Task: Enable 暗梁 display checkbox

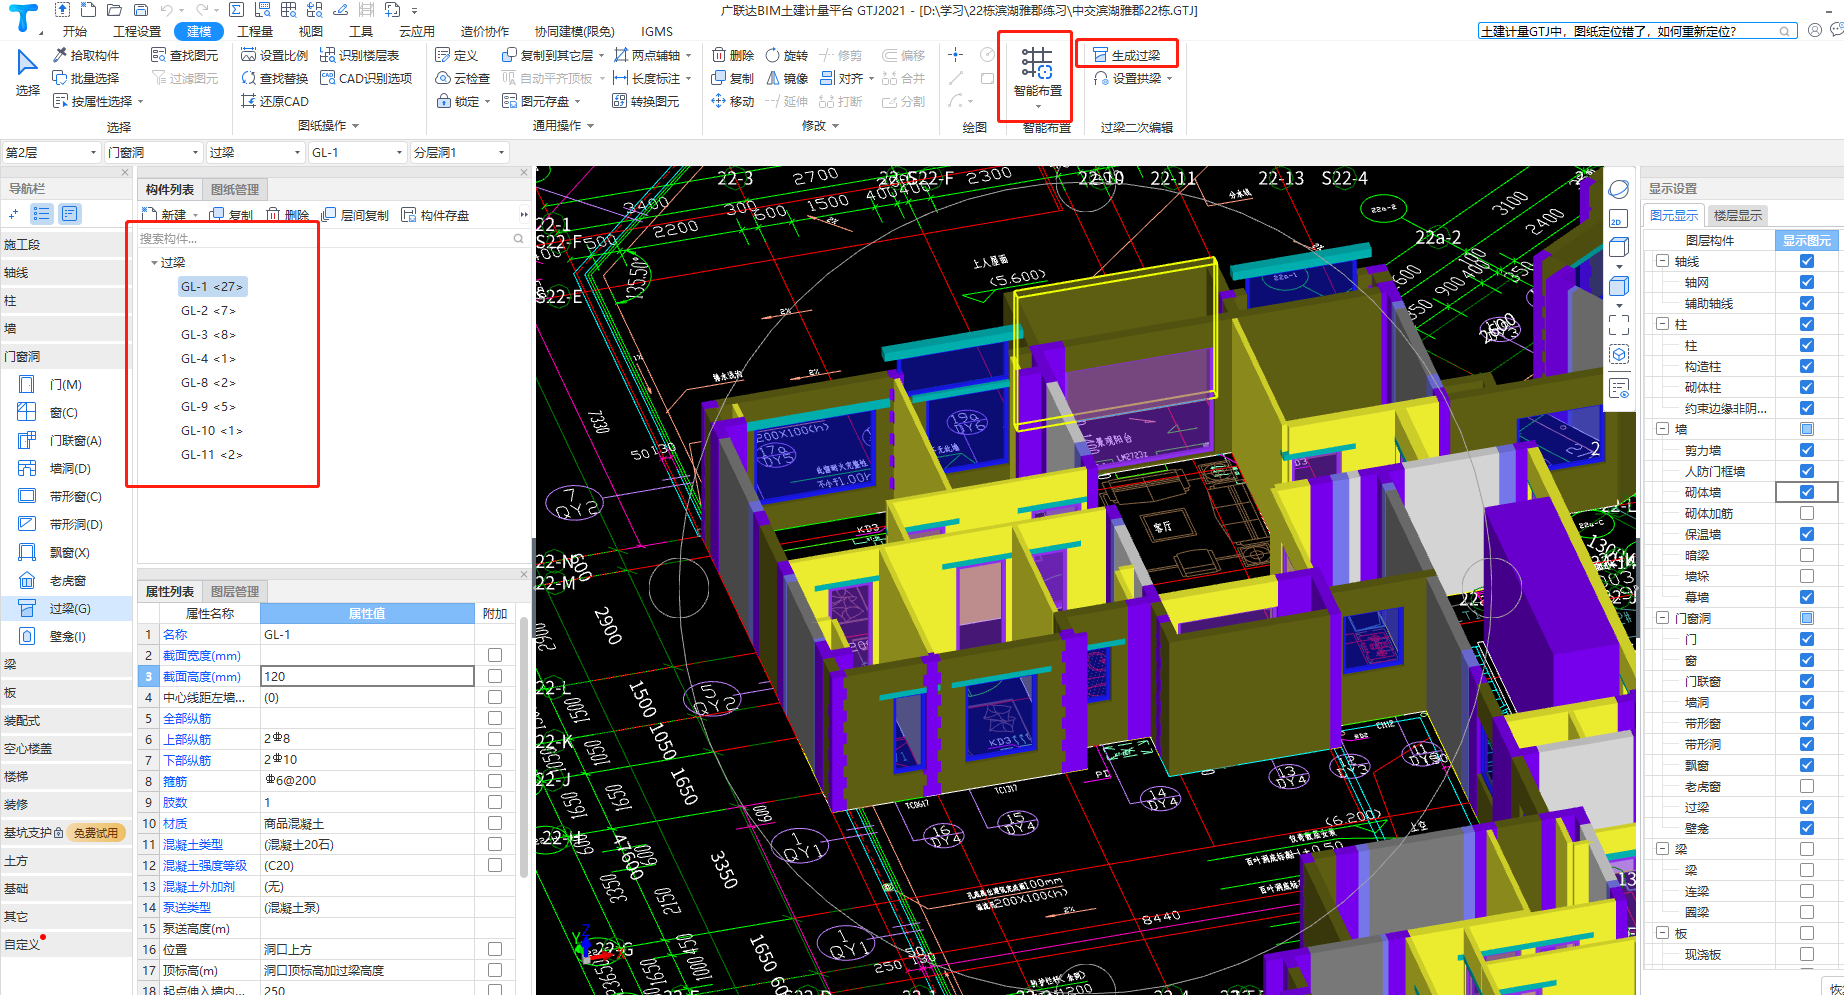Action: (x=1806, y=555)
